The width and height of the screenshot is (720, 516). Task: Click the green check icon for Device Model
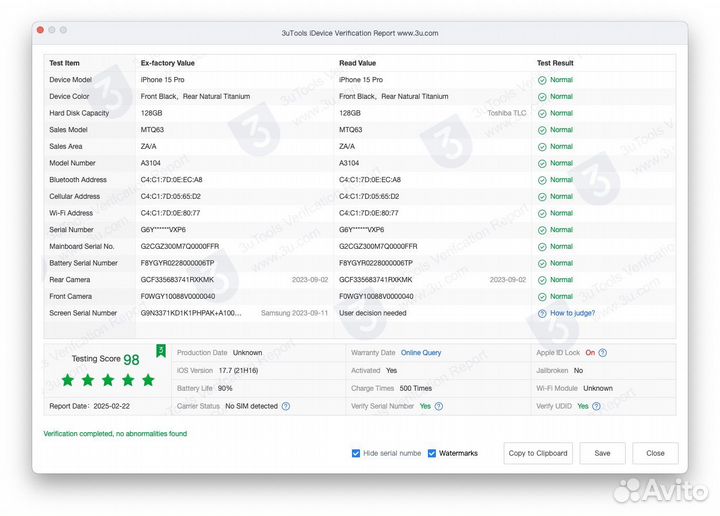(542, 80)
